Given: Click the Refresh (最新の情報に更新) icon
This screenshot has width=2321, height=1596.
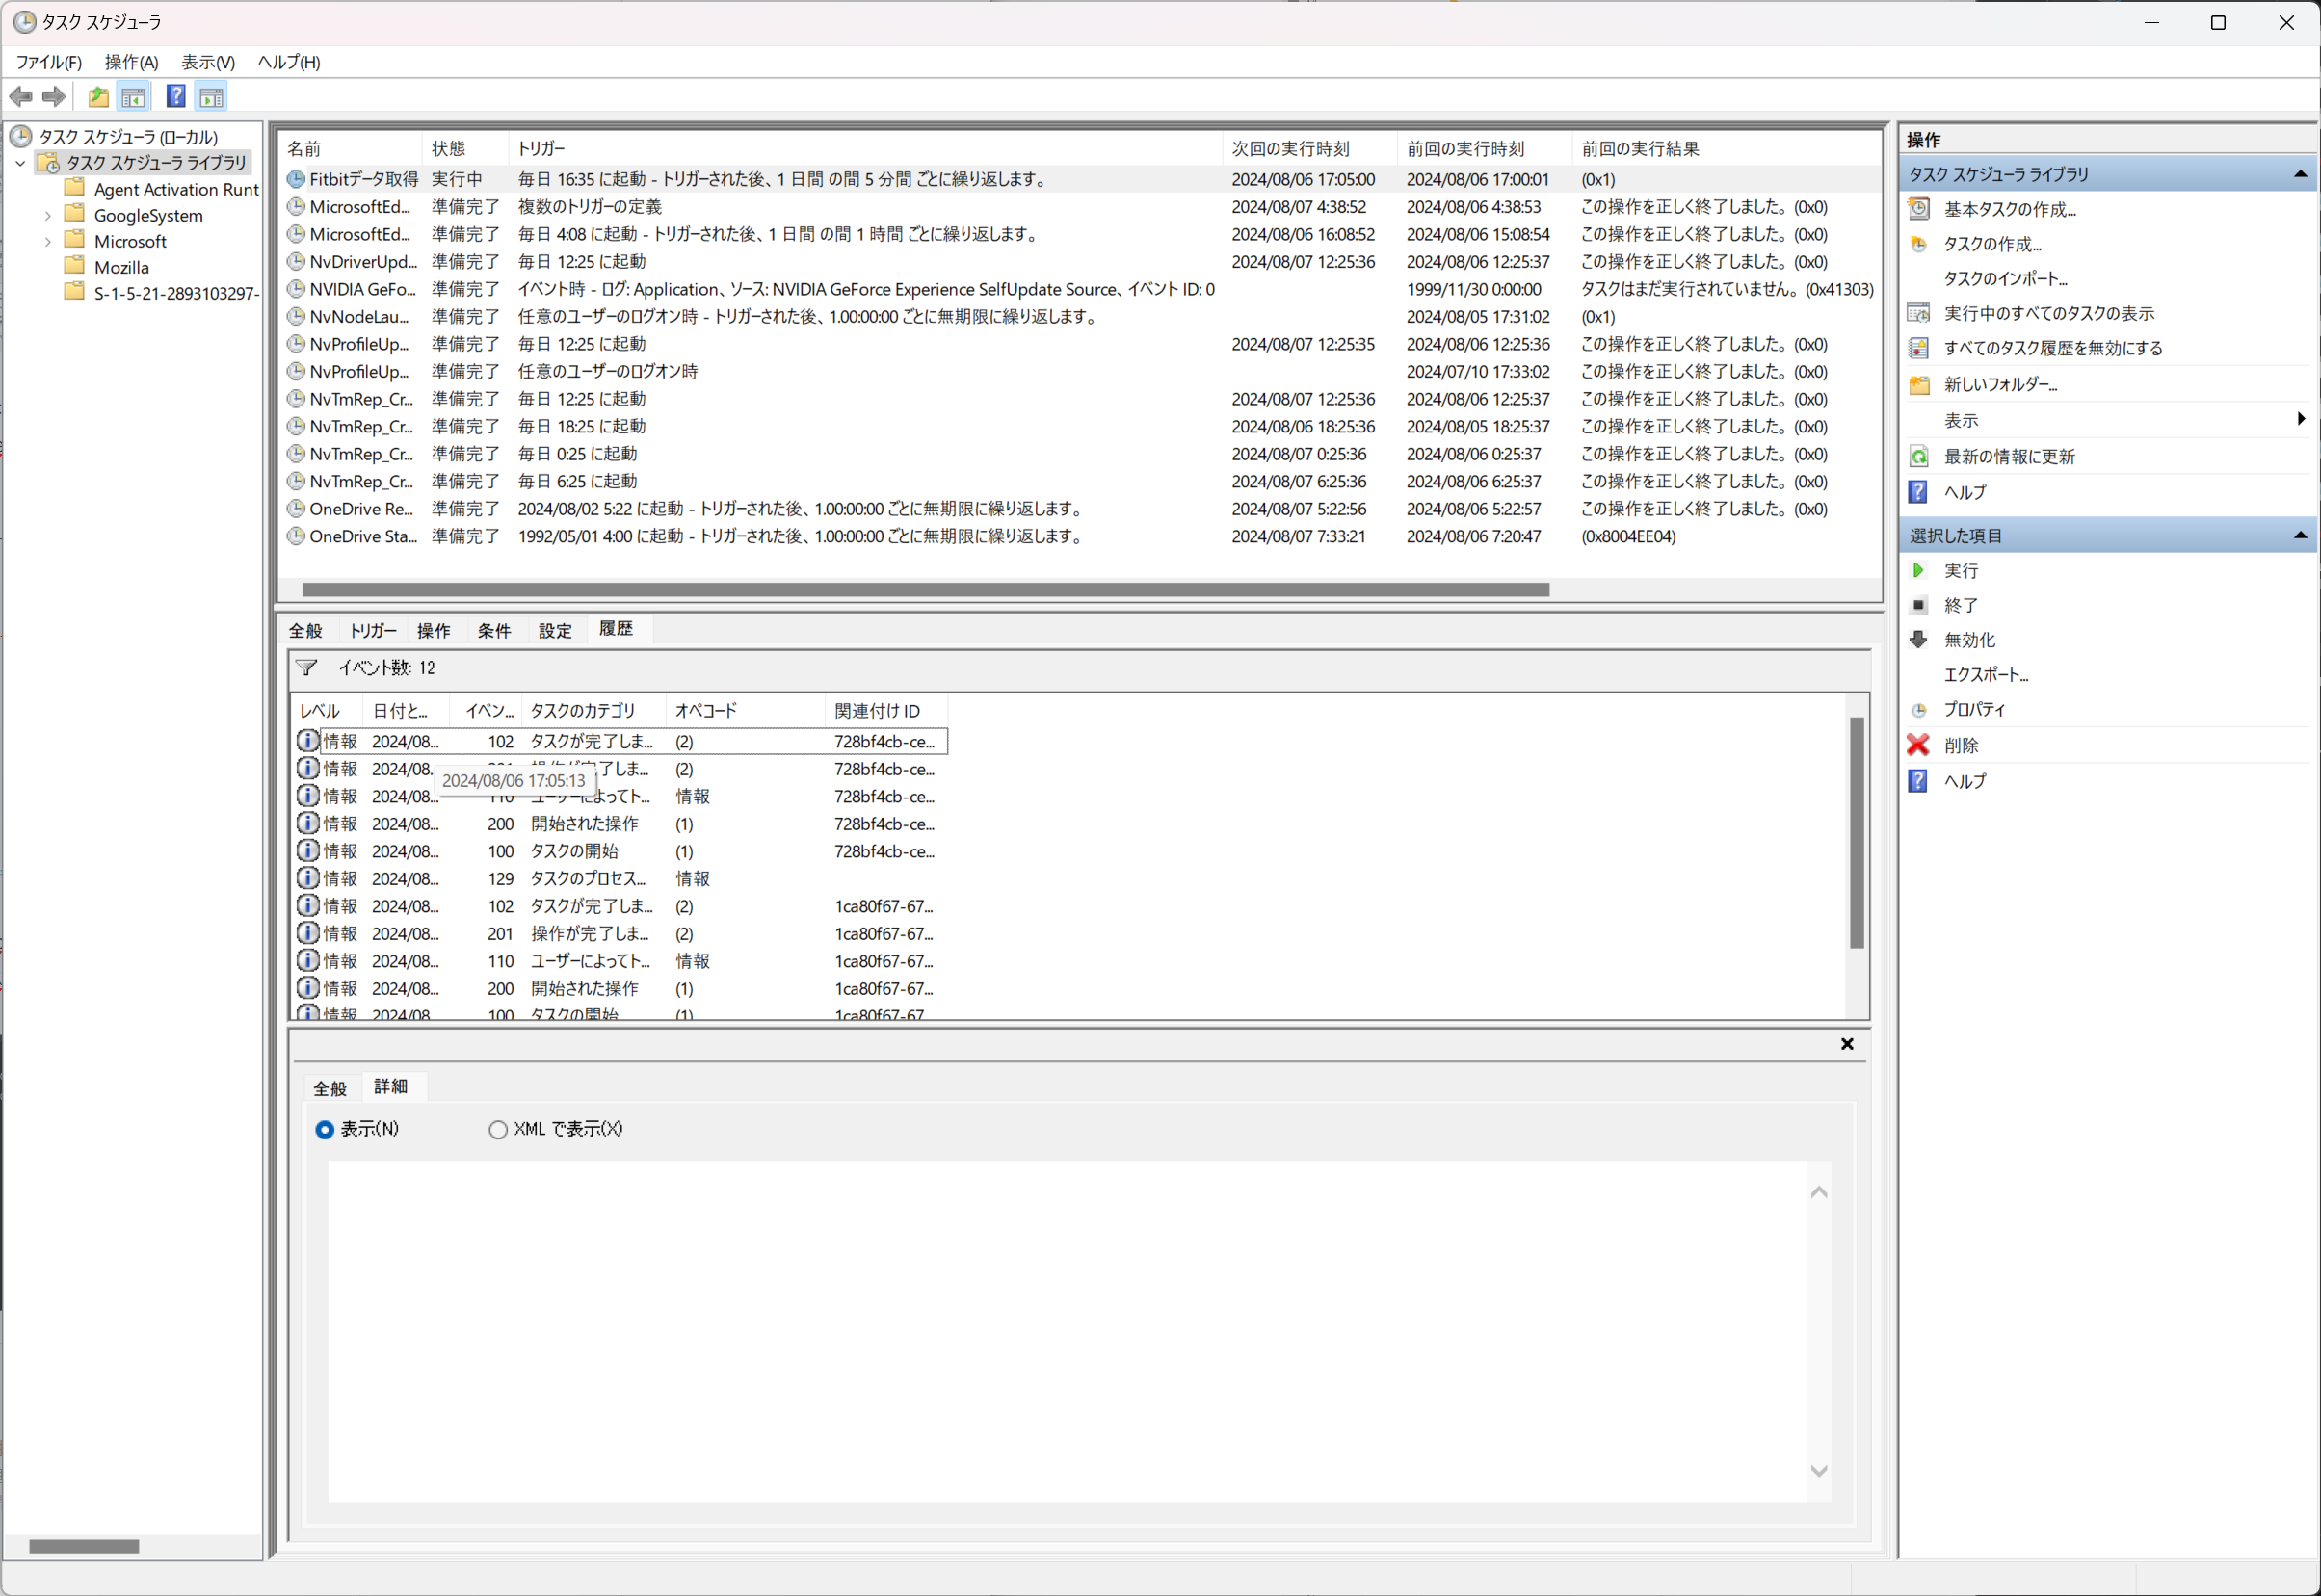Looking at the screenshot, I should click(x=1918, y=457).
